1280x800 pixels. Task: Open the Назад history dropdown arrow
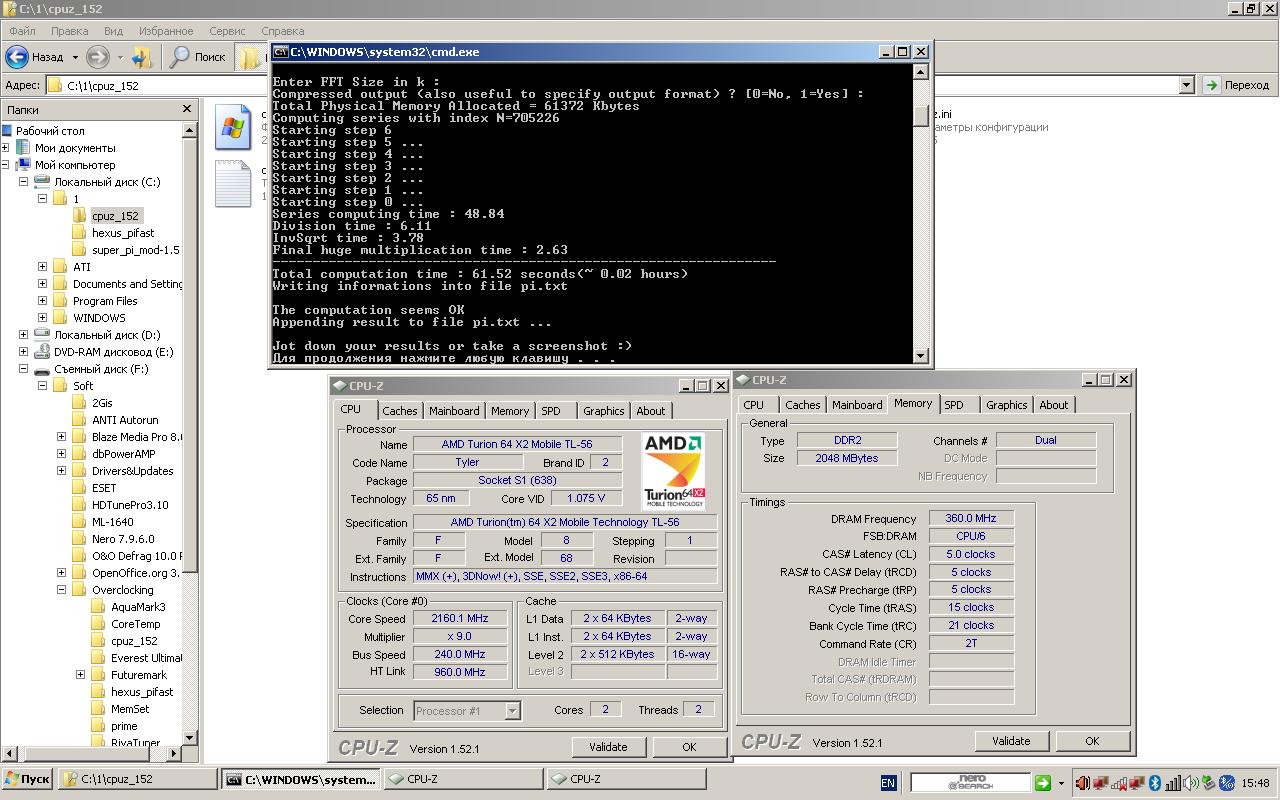[x=75, y=57]
